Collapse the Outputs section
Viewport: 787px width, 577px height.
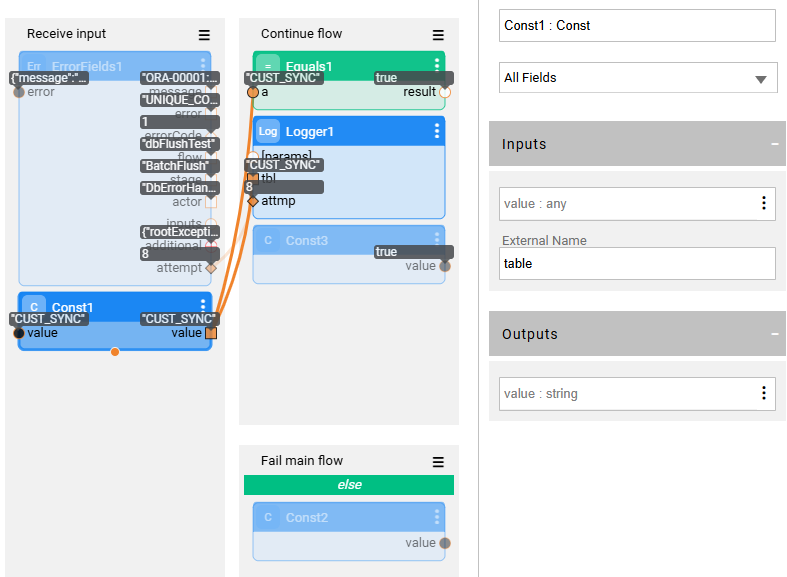pyautogui.click(x=774, y=334)
